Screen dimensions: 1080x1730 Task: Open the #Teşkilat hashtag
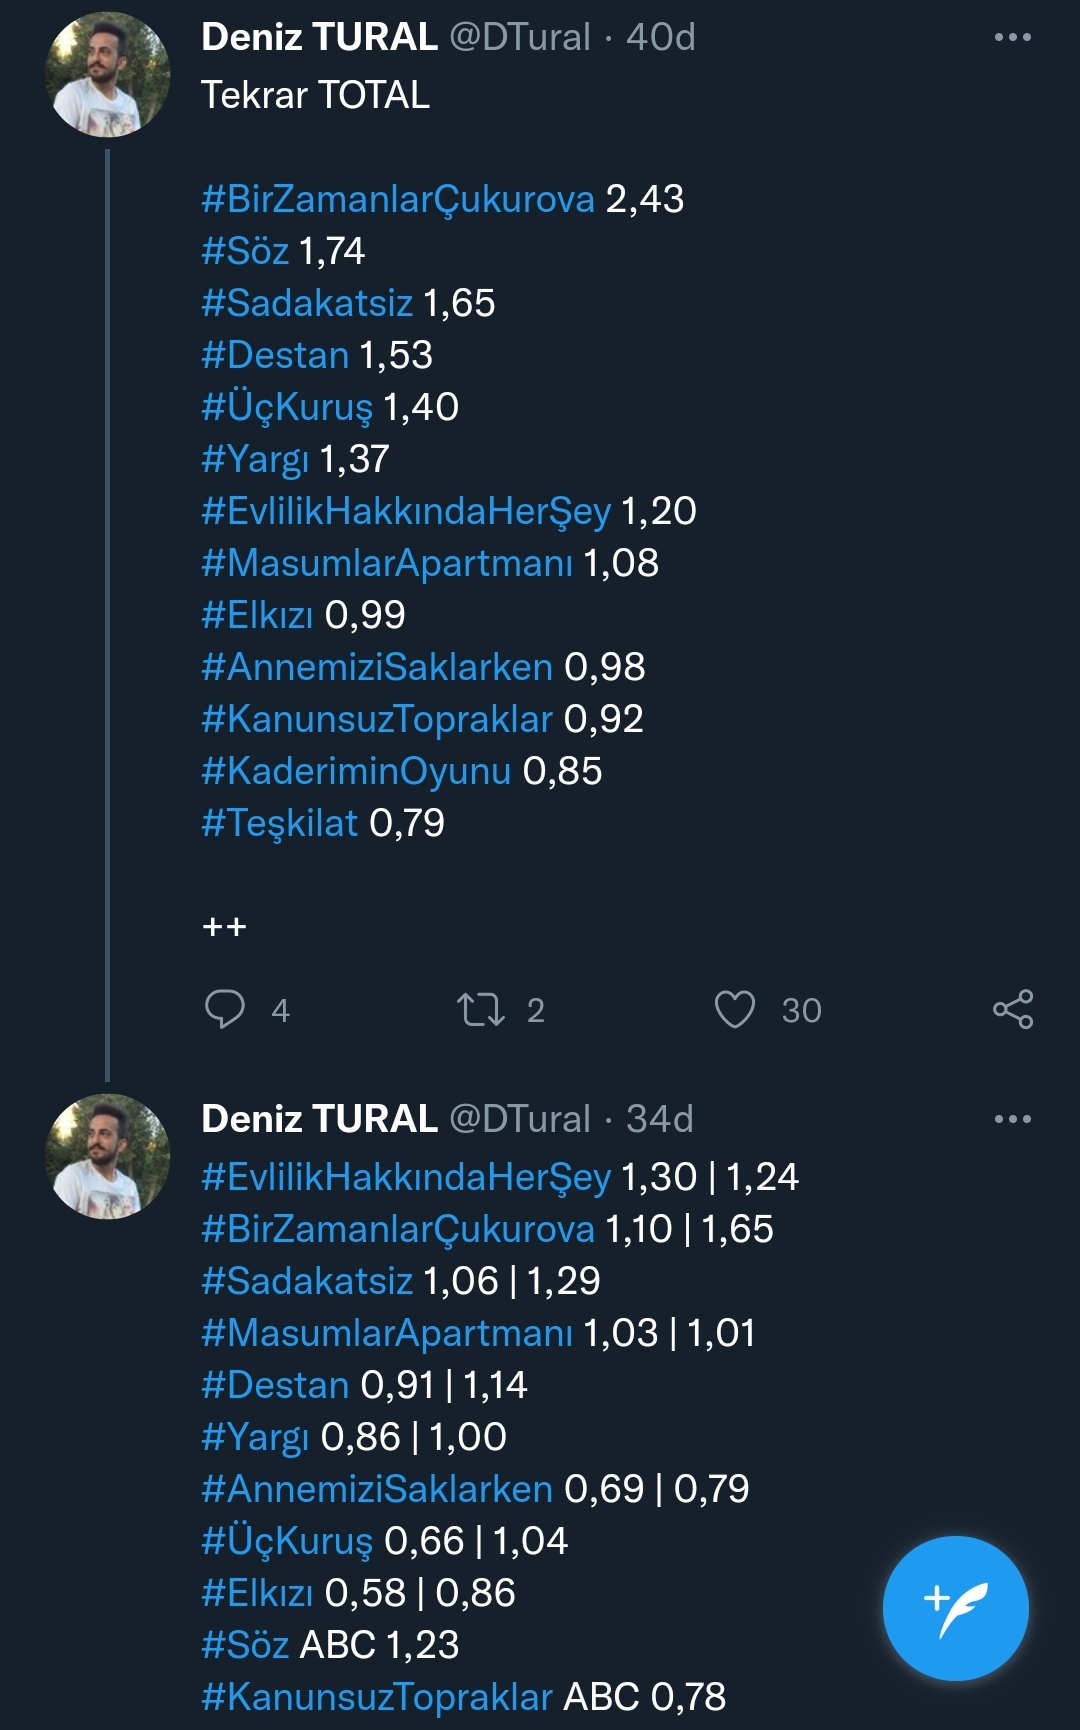(279, 823)
